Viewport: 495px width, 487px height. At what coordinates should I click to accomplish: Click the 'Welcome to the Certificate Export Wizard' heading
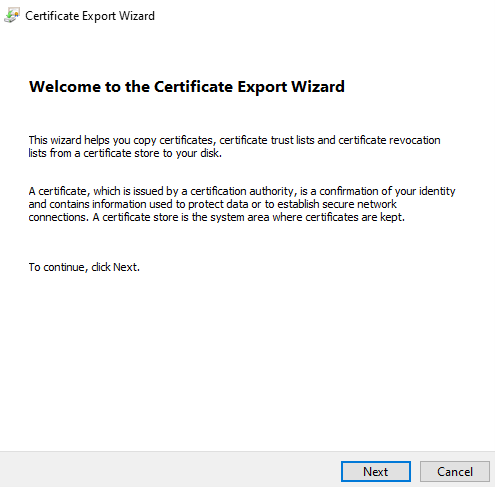(187, 87)
